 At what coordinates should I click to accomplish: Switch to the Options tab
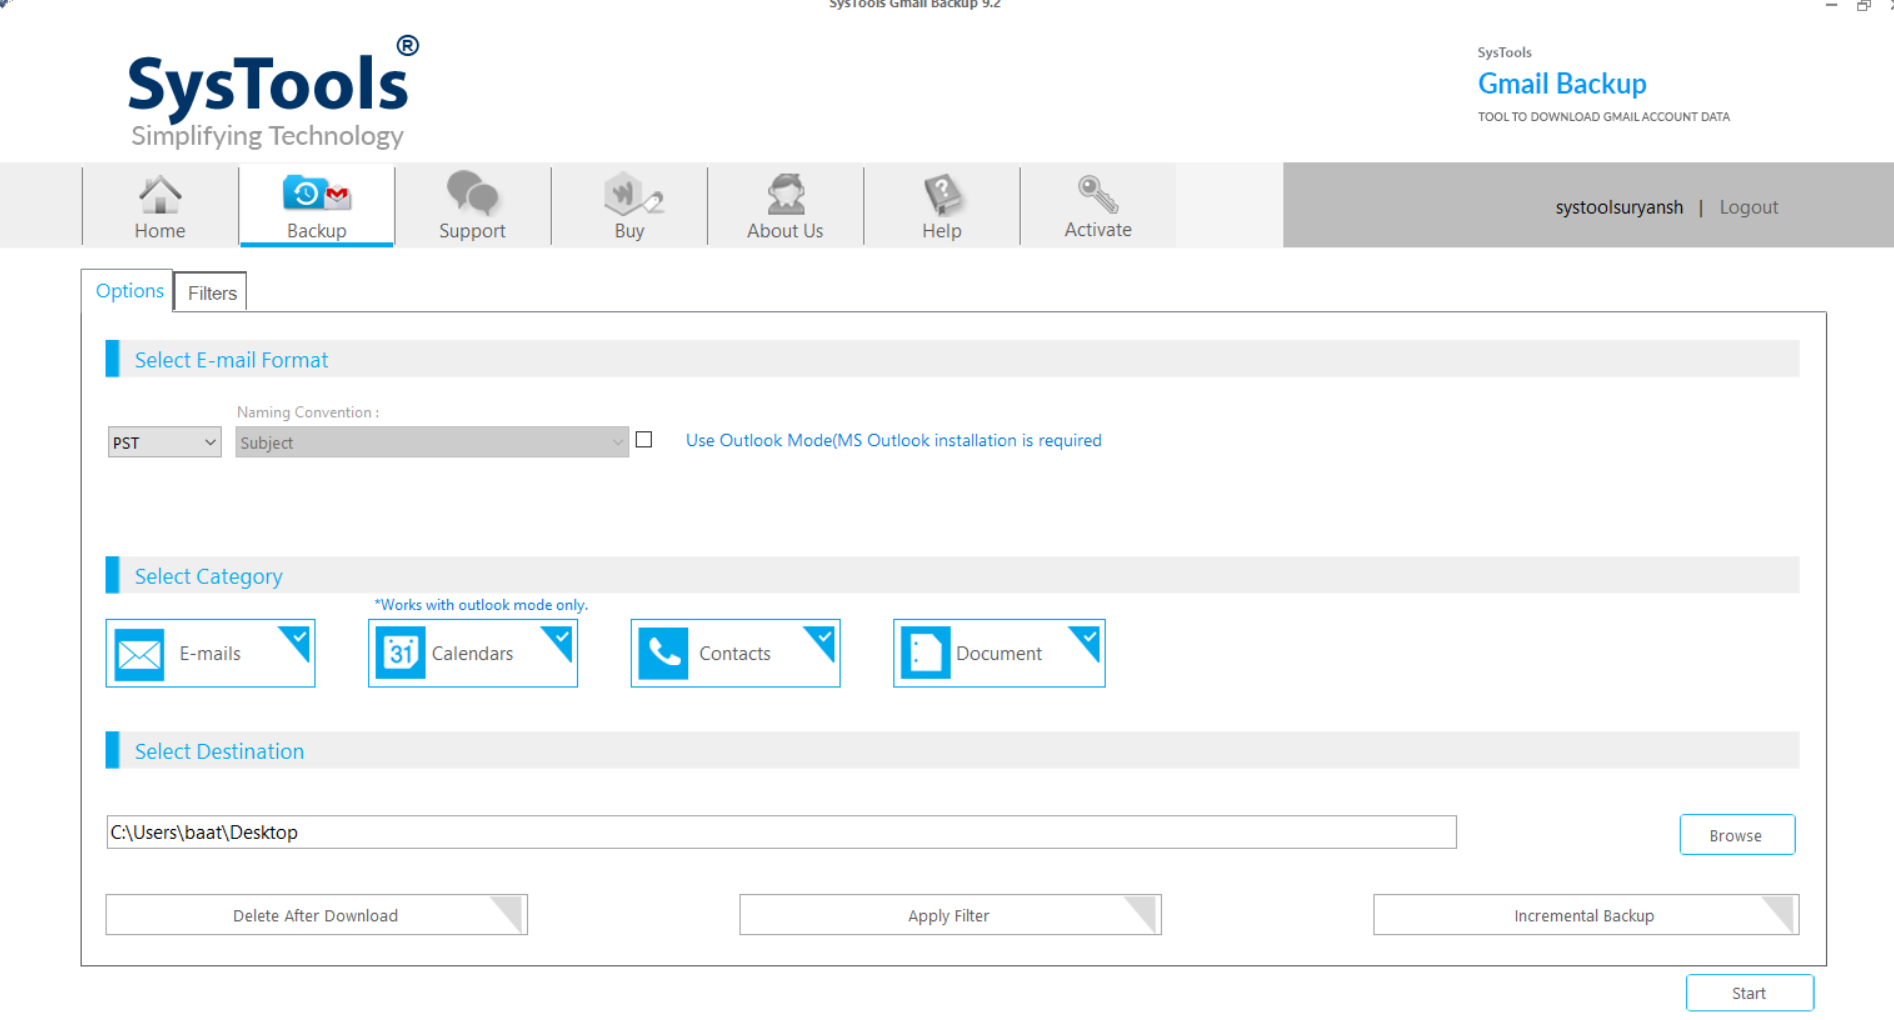(128, 291)
